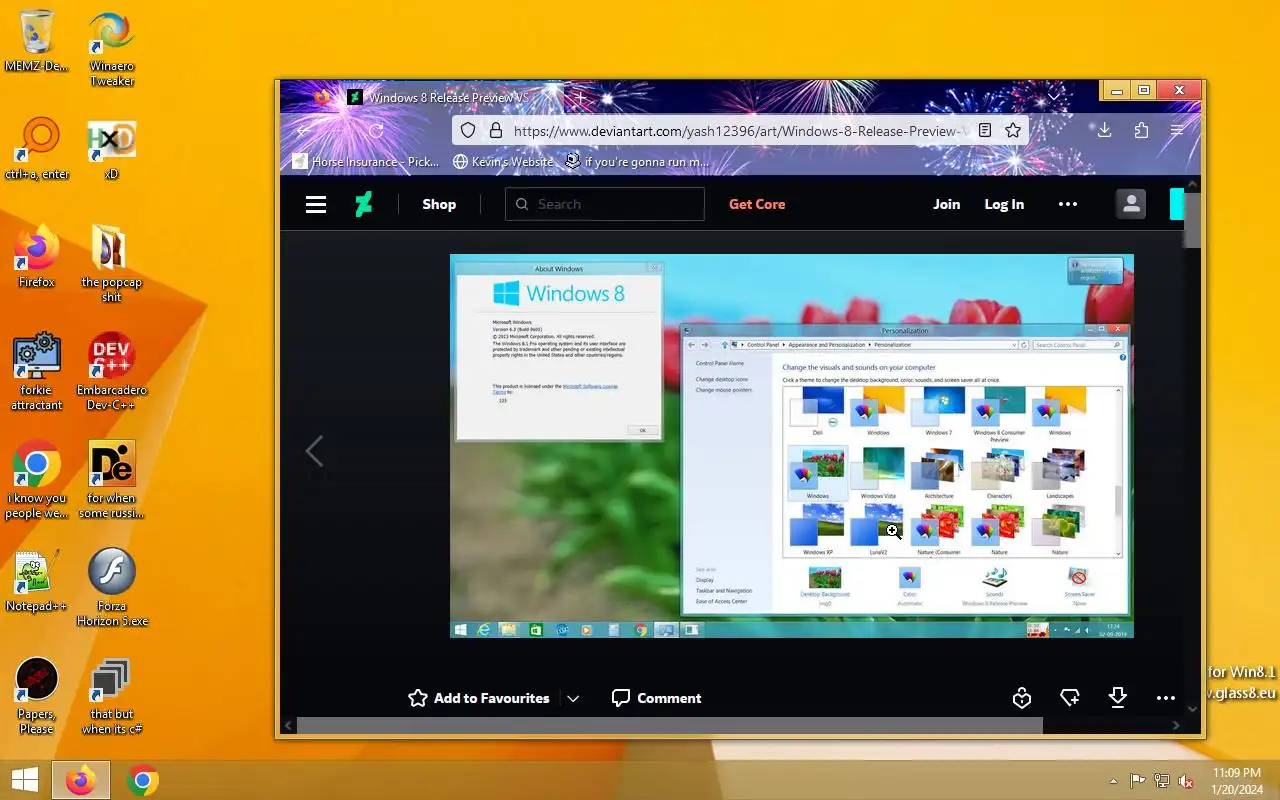Click the scroll left arrow
Screen dimensions: 1280x800
[288, 725]
